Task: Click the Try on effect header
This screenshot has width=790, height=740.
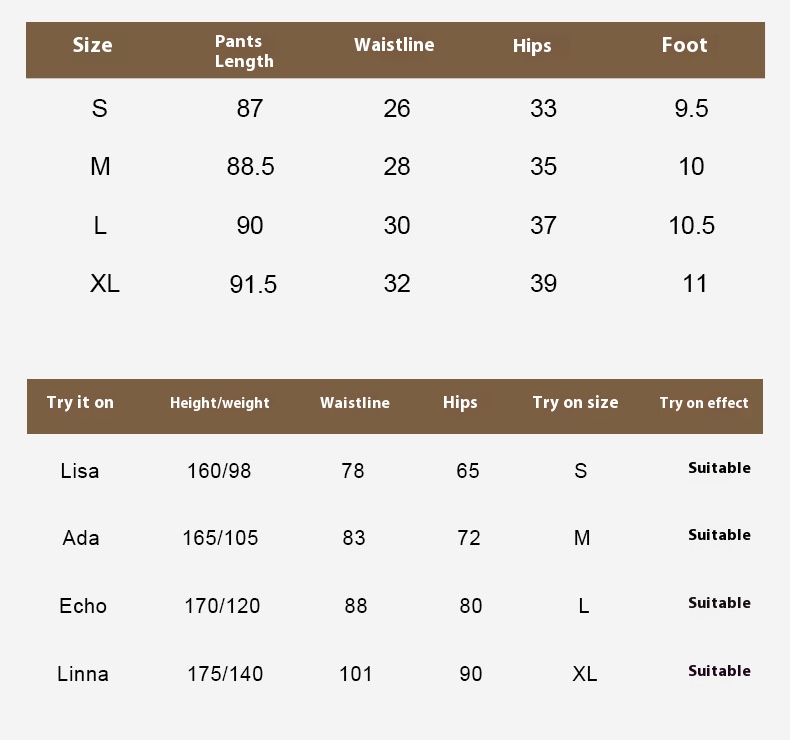Action: pos(704,403)
